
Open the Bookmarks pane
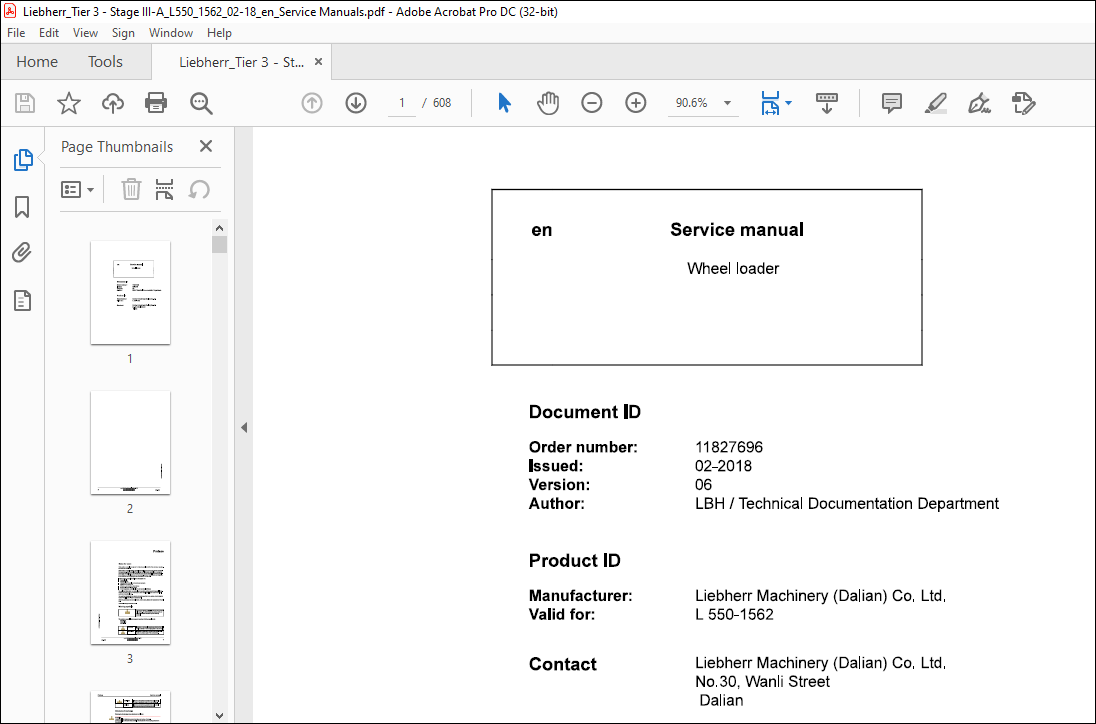(x=22, y=207)
